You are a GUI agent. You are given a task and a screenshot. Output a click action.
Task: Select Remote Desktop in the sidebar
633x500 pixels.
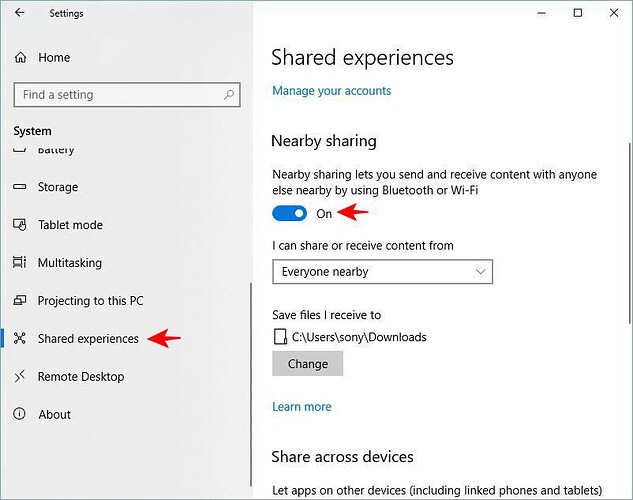81,377
